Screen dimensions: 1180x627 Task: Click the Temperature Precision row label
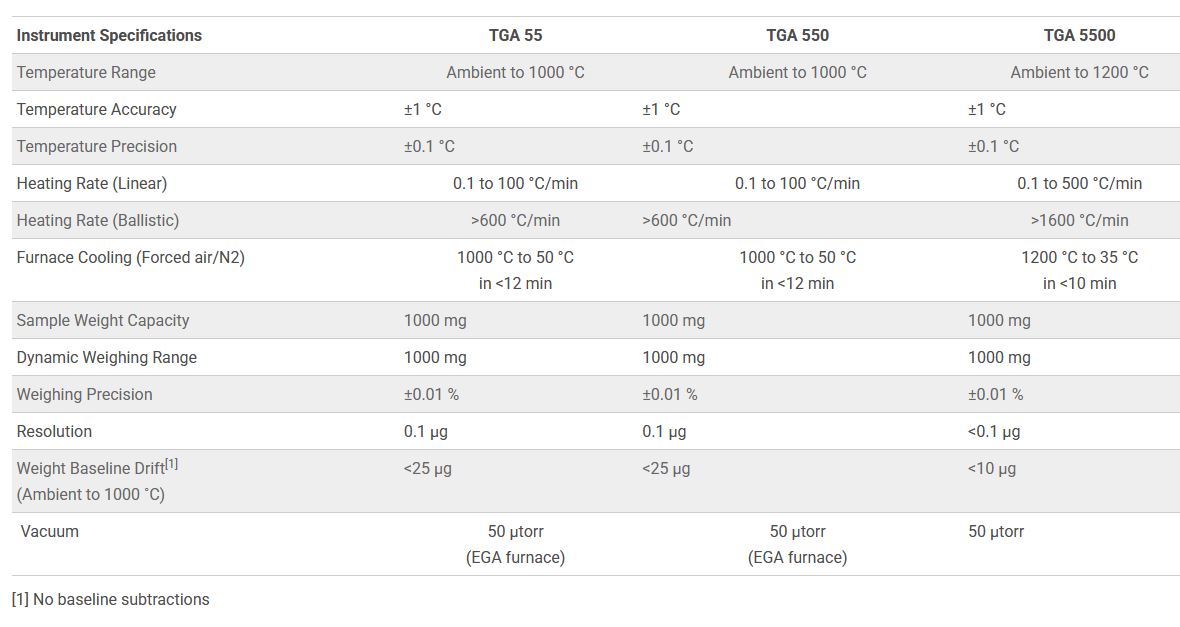[97, 146]
